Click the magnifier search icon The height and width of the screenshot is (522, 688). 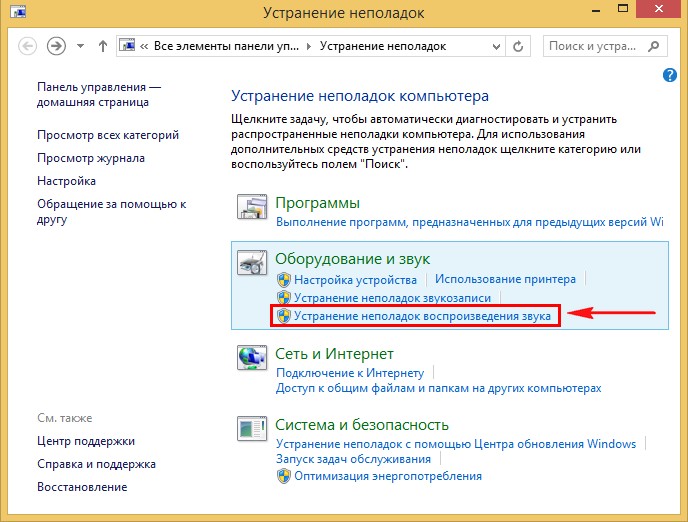pyautogui.click(x=654, y=46)
